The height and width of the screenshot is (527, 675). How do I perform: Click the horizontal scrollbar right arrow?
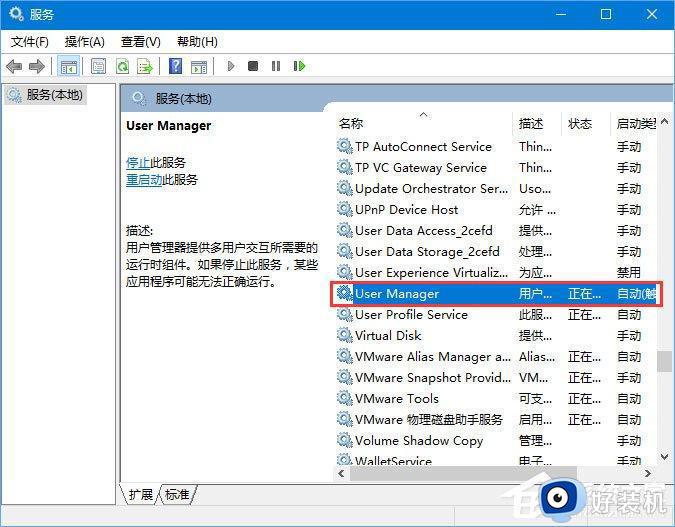648,474
